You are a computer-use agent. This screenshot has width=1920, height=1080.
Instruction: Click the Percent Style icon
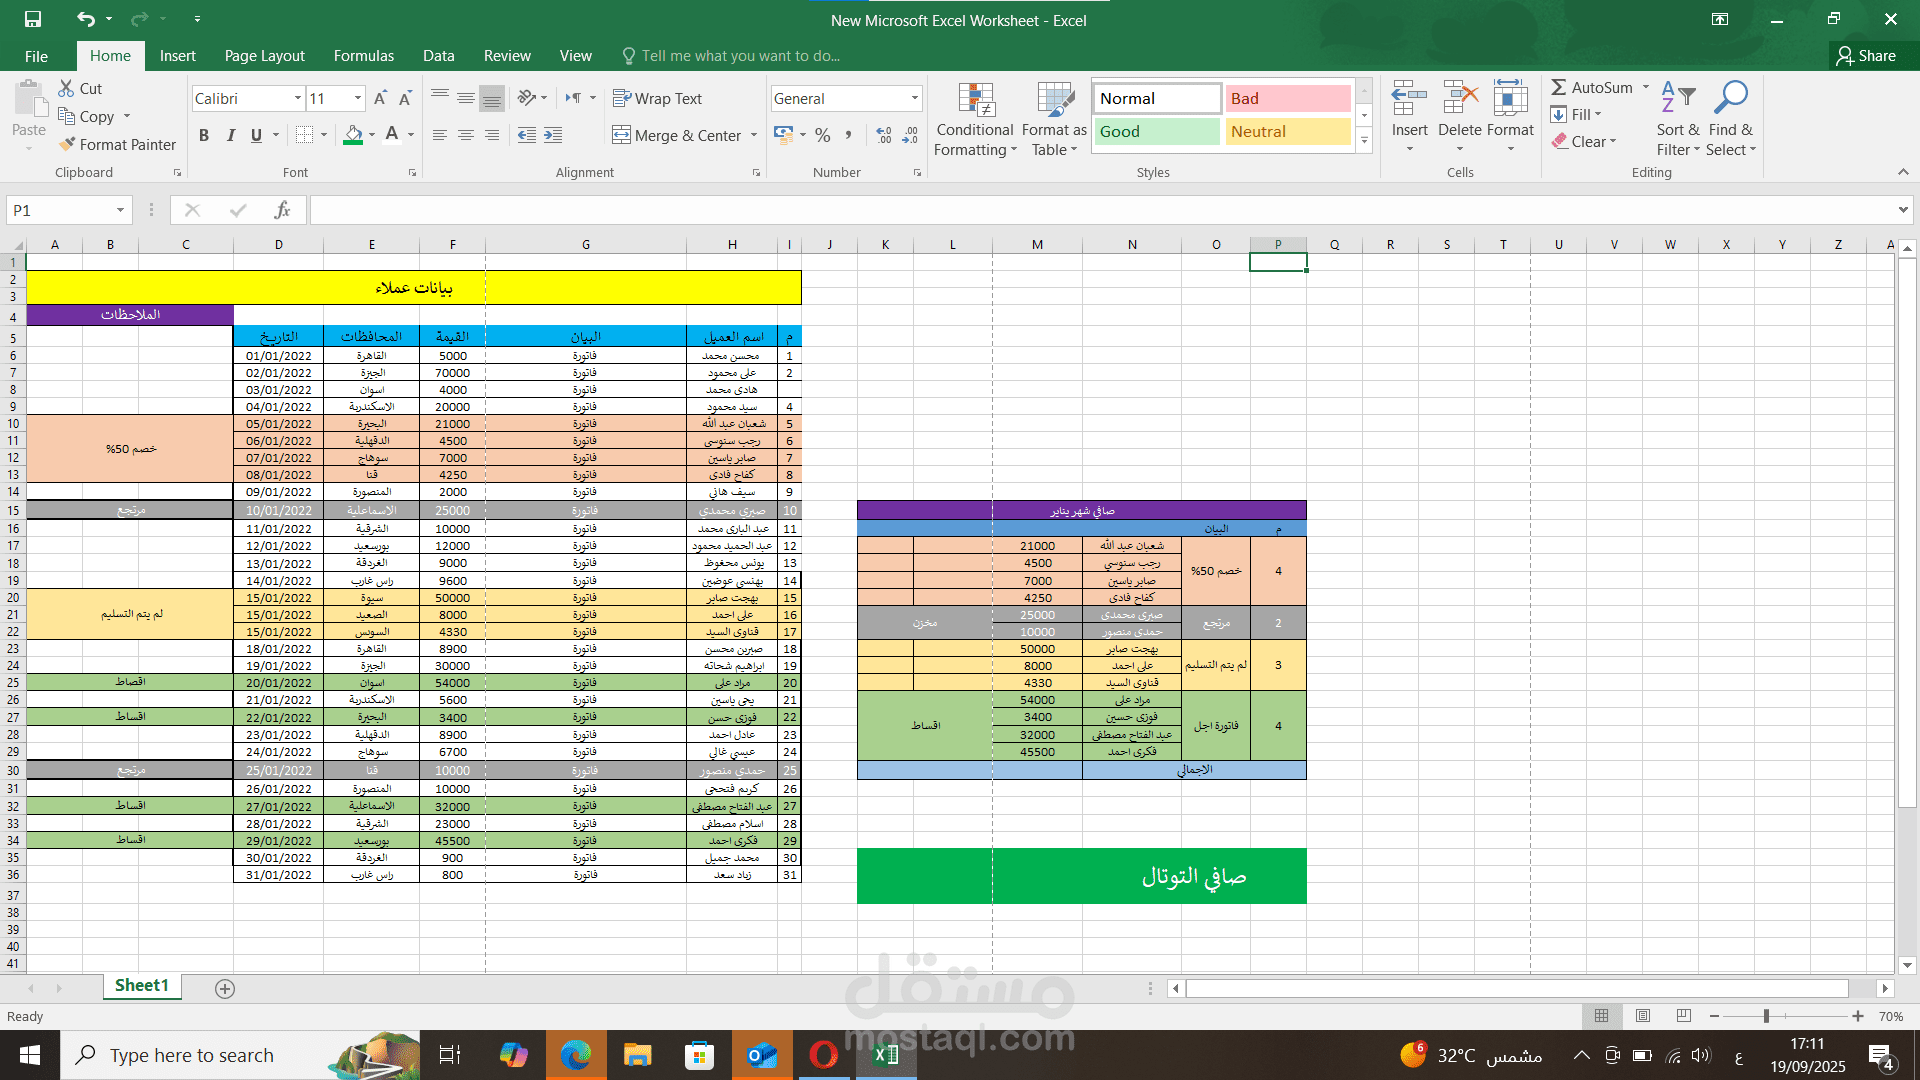click(822, 134)
